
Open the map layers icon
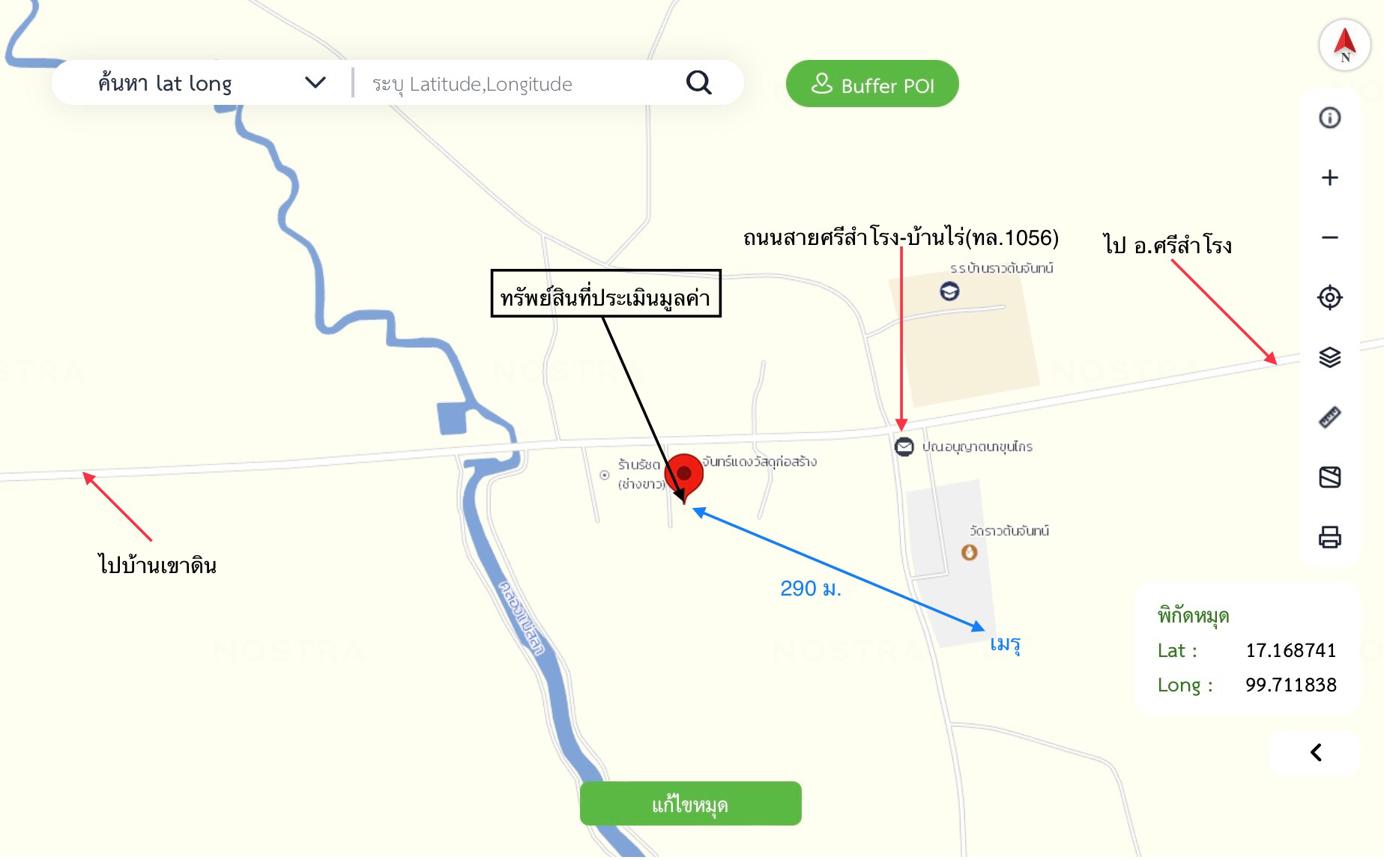coord(1329,357)
